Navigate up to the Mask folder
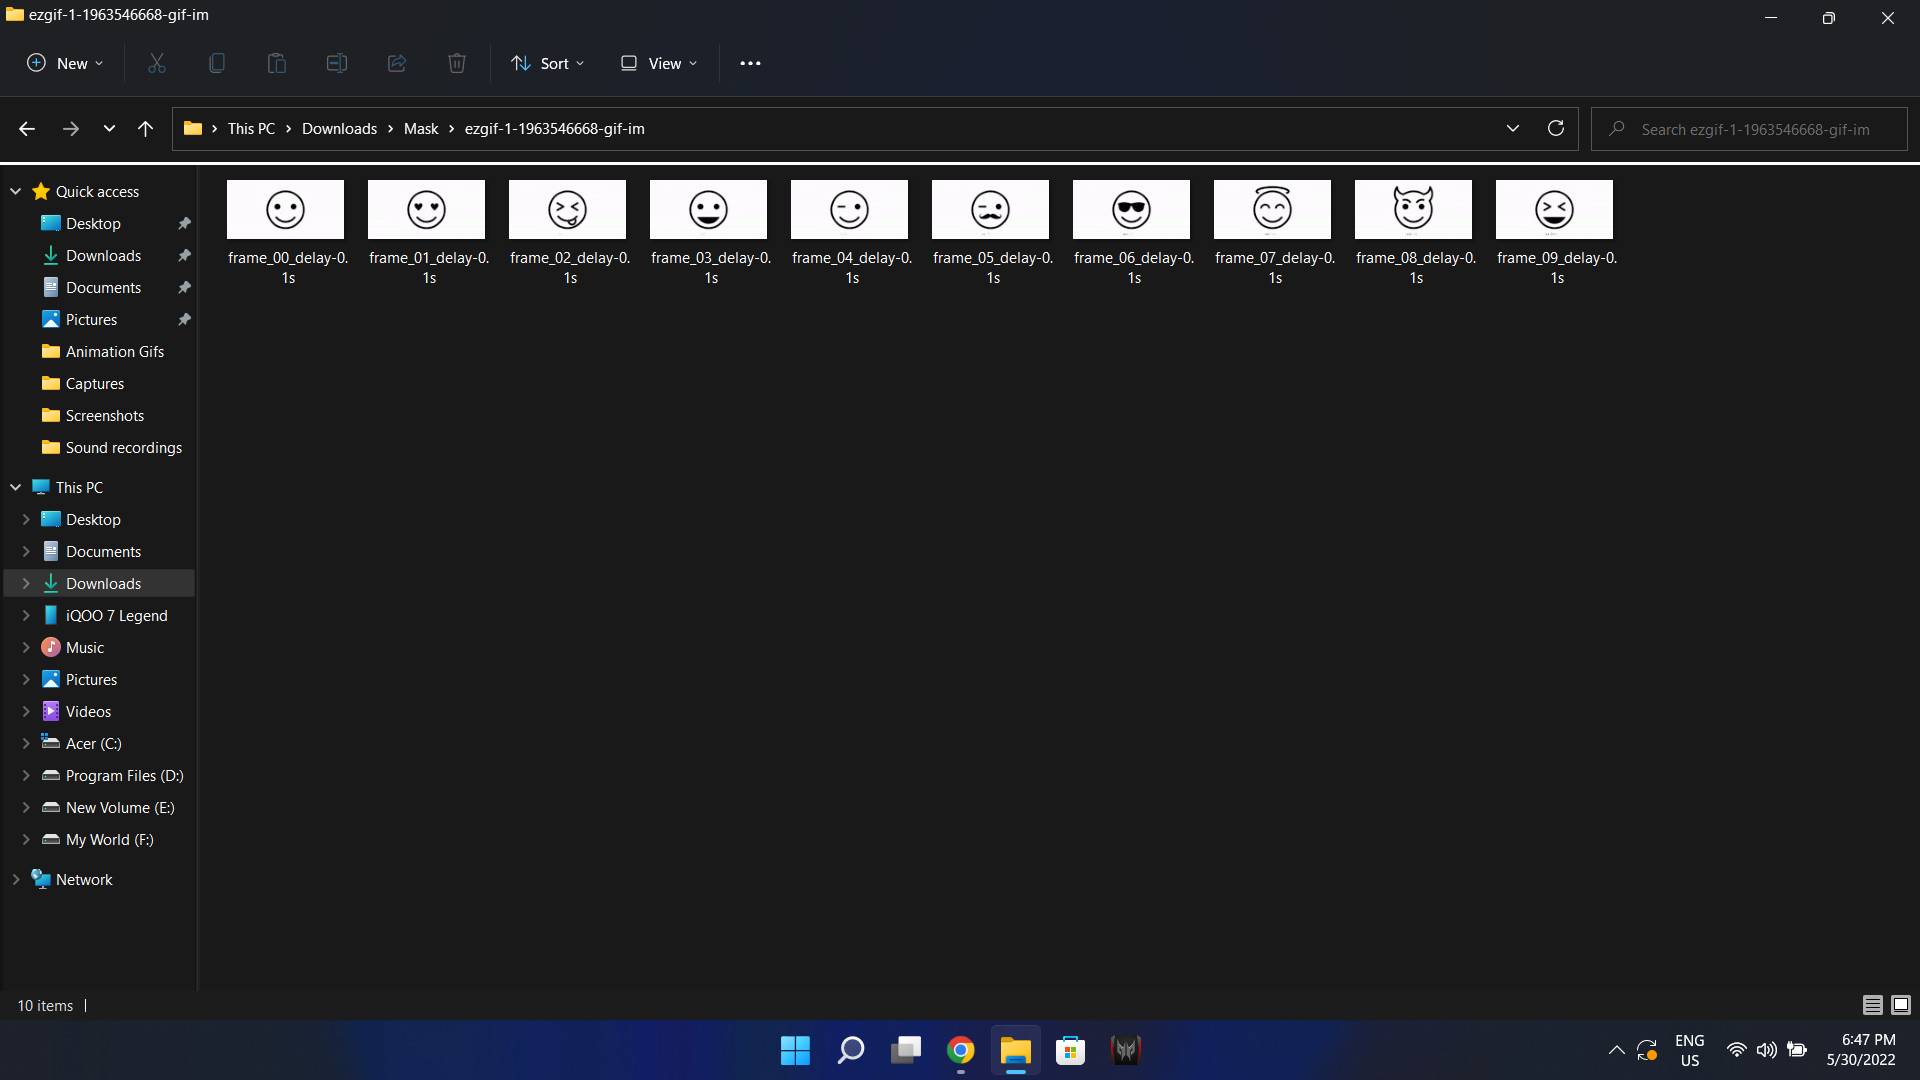Image resolution: width=1920 pixels, height=1080 pixels. [x=145, y=128]
